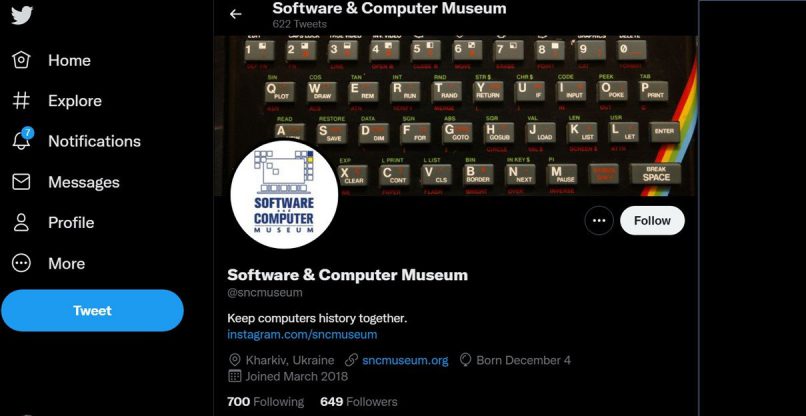Screen dimensions: 806x416
Task: Compose a new post with Tweet button
Action: (x=93, y=311)
